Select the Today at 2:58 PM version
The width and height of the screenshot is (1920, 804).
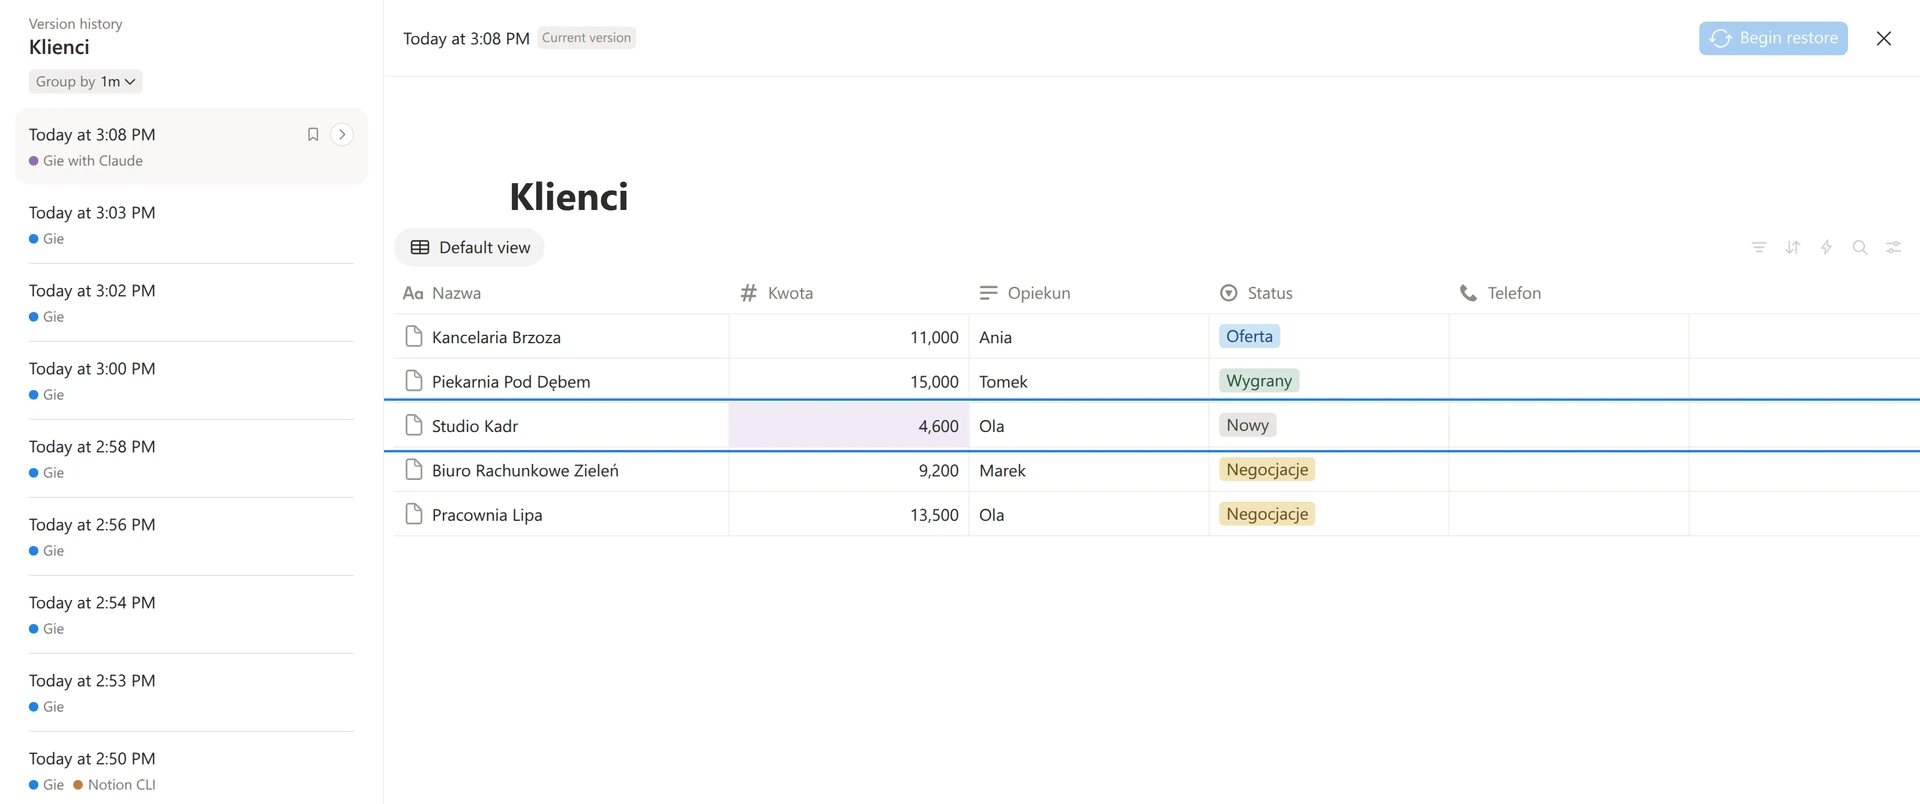point(191,459)
